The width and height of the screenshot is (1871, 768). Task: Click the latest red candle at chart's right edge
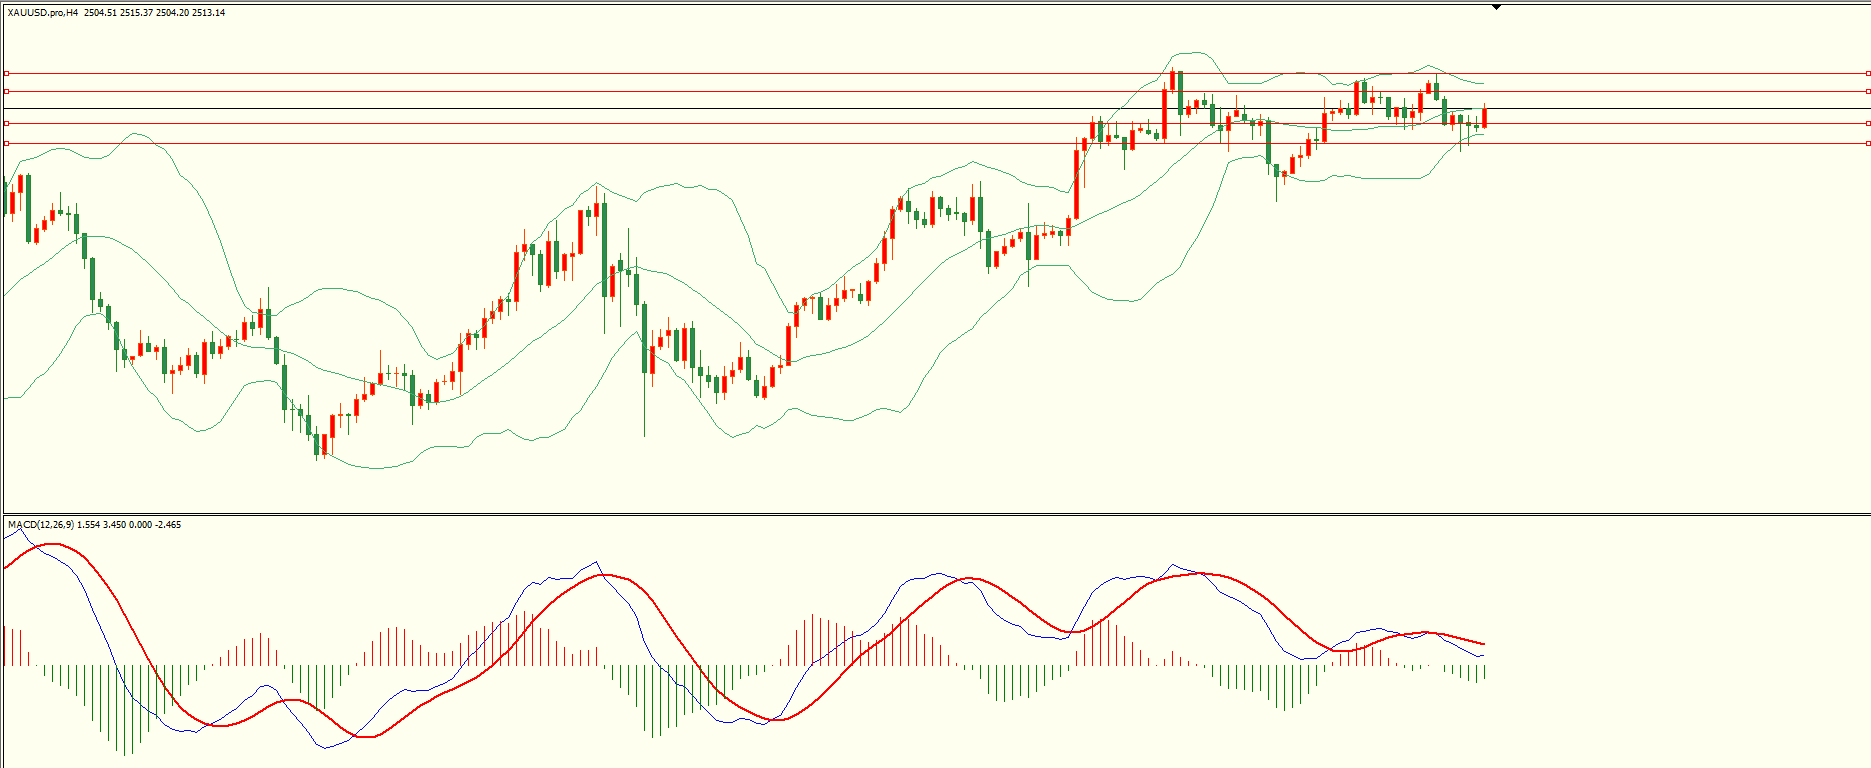pyautogui.click(x=1485, y=118)
